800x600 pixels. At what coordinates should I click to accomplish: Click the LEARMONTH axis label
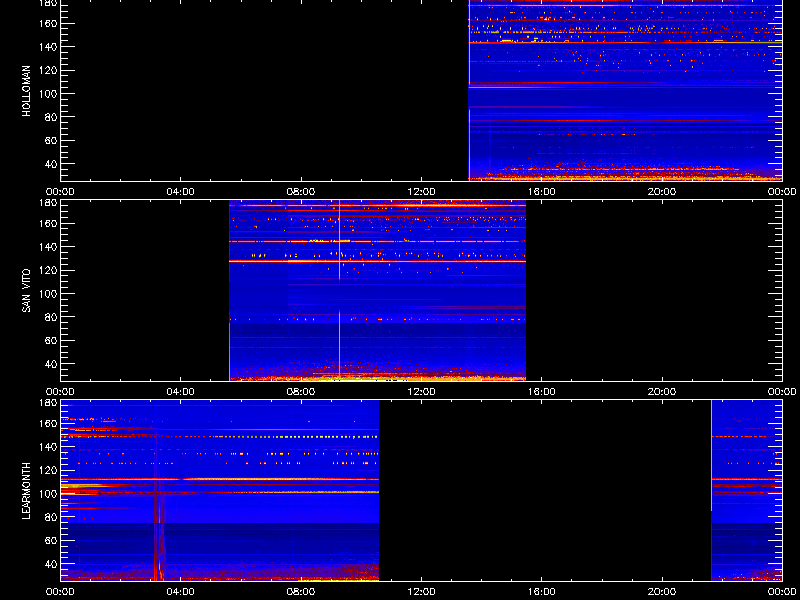coord(26,491)
